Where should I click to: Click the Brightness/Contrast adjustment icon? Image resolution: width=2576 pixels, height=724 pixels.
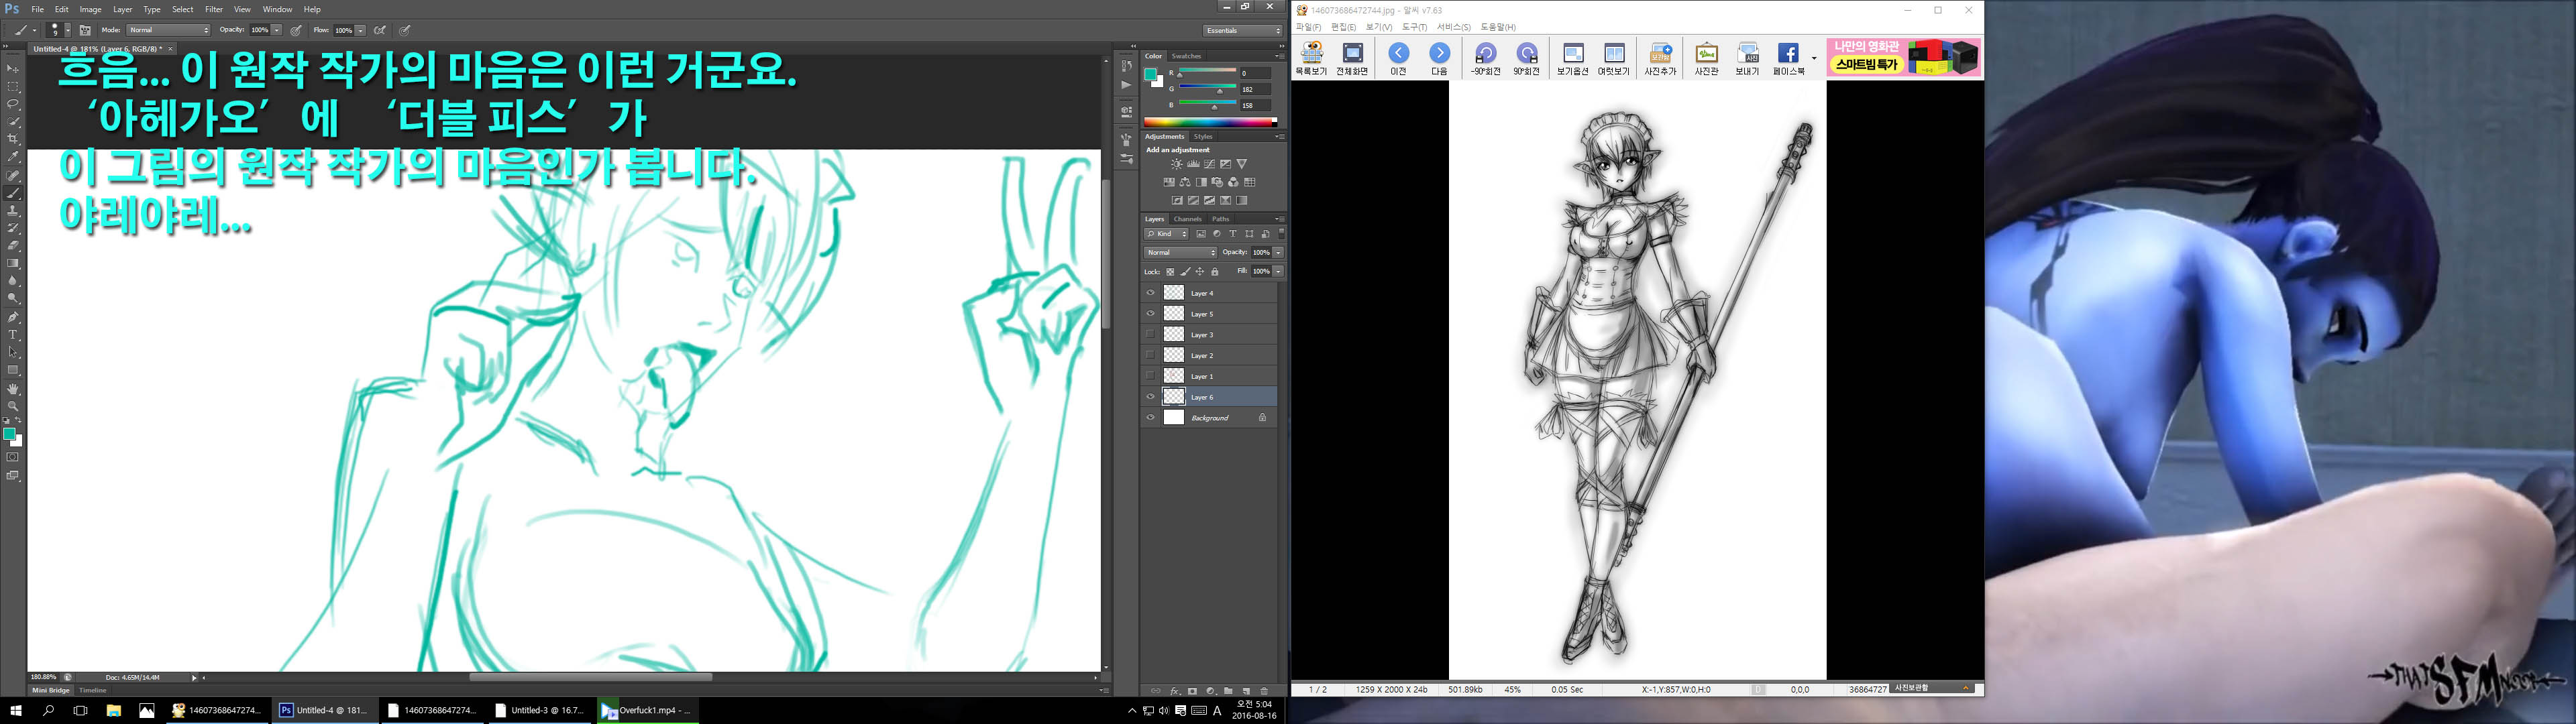[x=1177, y=164]
